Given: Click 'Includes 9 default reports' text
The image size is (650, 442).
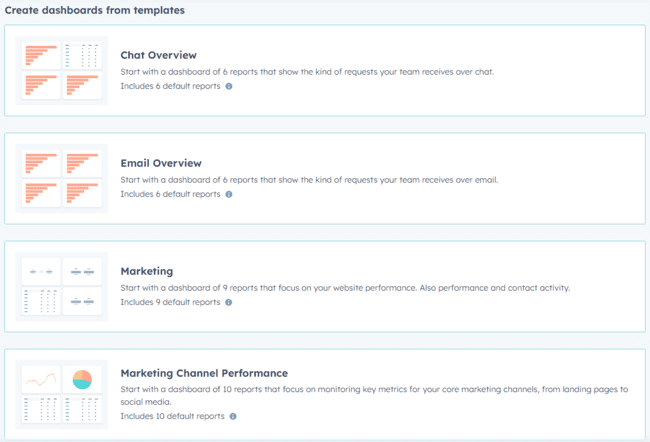Looking at the screenshot, I should (170, 302).
